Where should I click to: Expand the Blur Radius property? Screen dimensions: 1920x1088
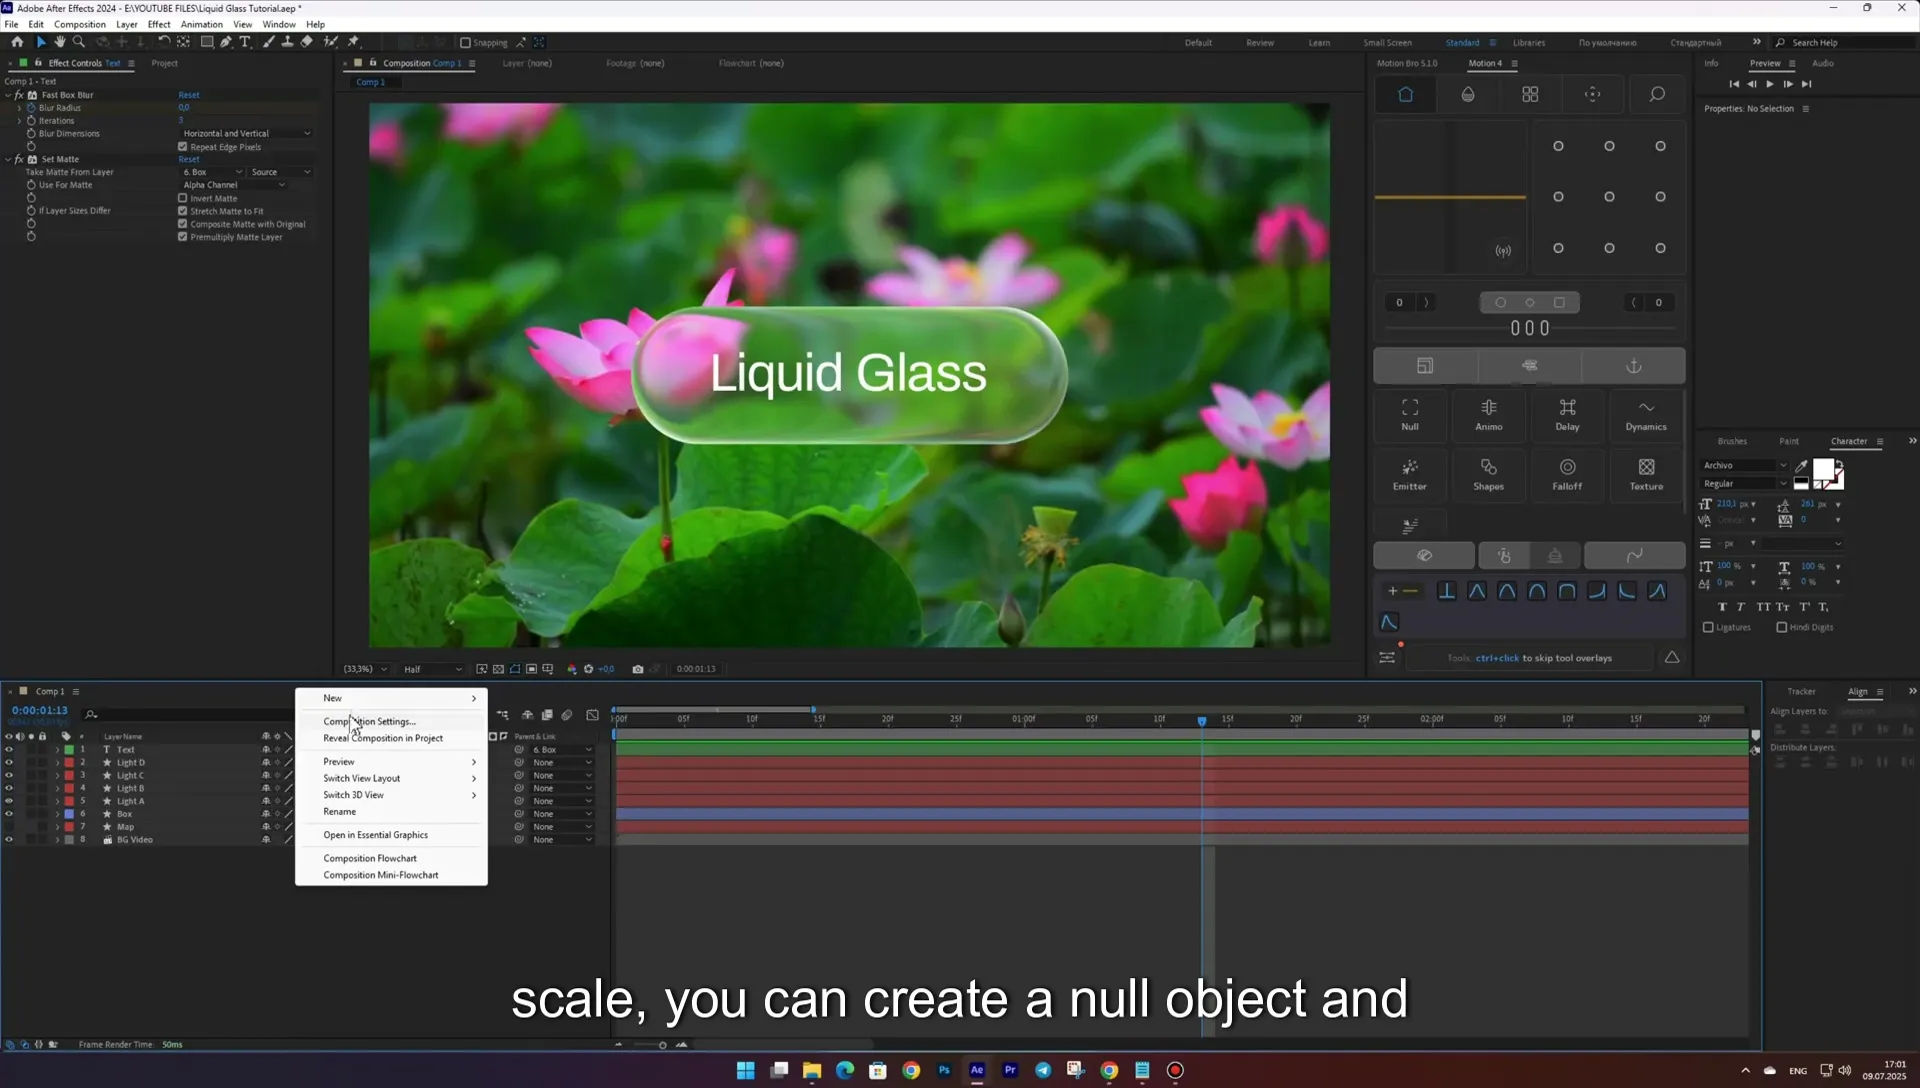coord(20,108)
